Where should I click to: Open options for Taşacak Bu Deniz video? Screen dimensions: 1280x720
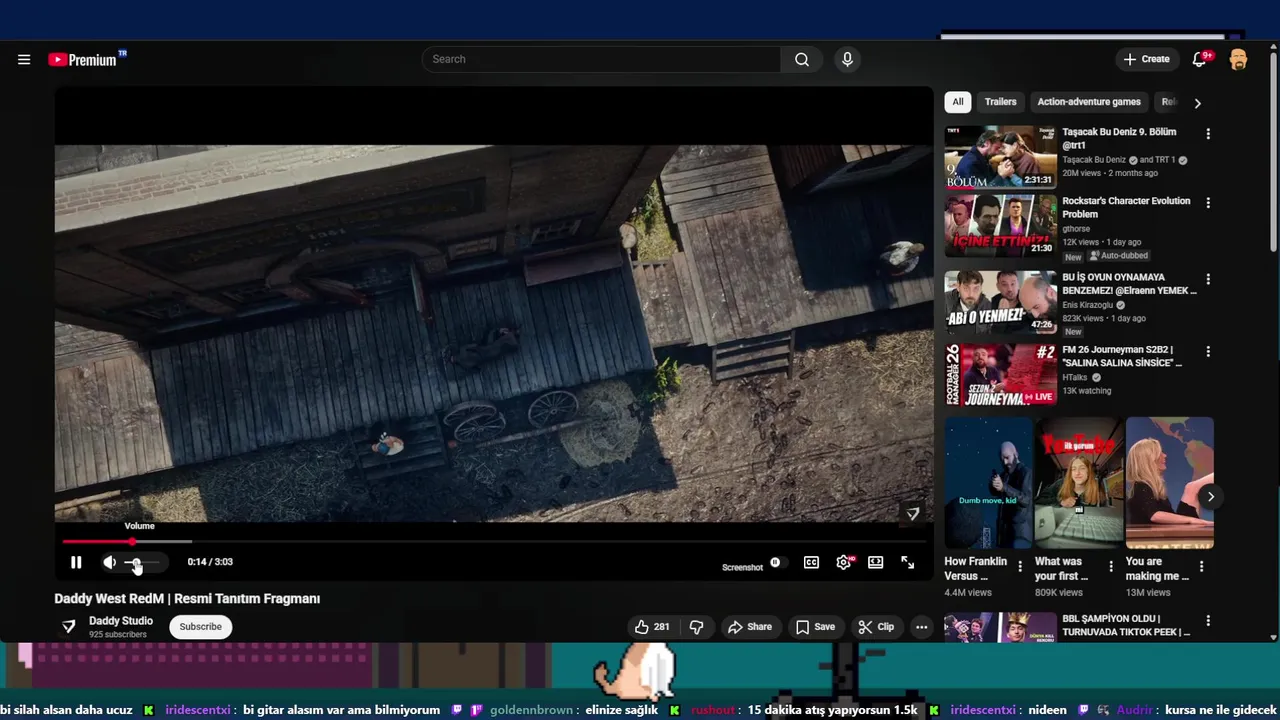[x=1208, y=134]
